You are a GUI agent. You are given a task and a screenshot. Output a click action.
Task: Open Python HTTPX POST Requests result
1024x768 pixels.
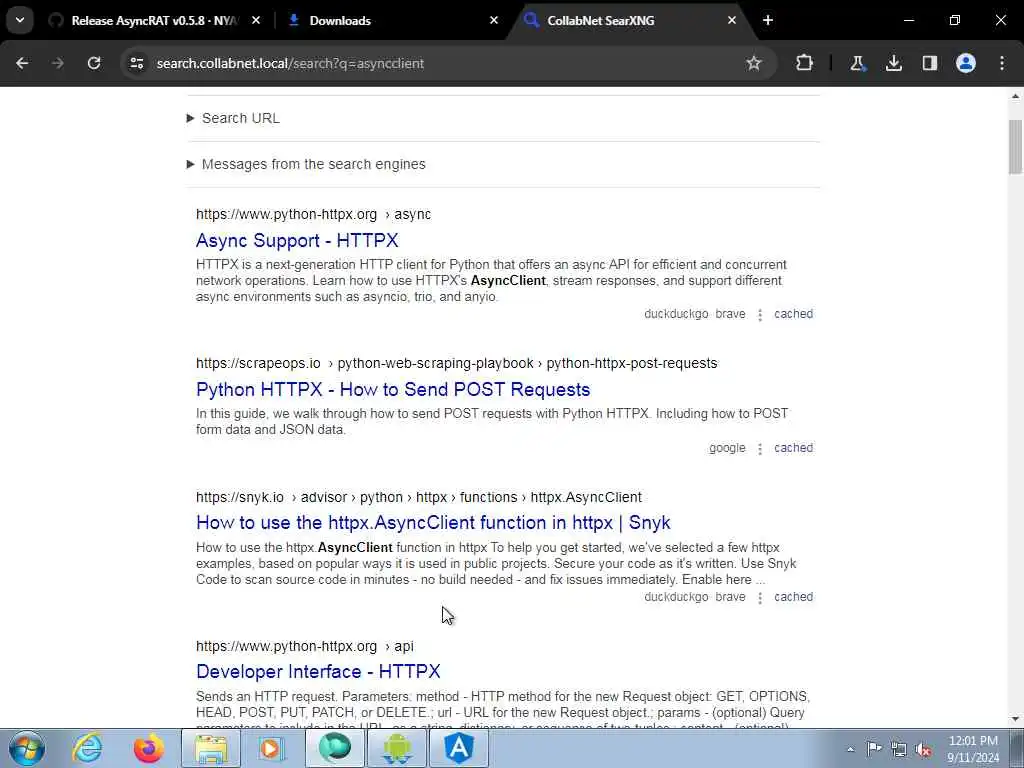(x=393, y=389)
